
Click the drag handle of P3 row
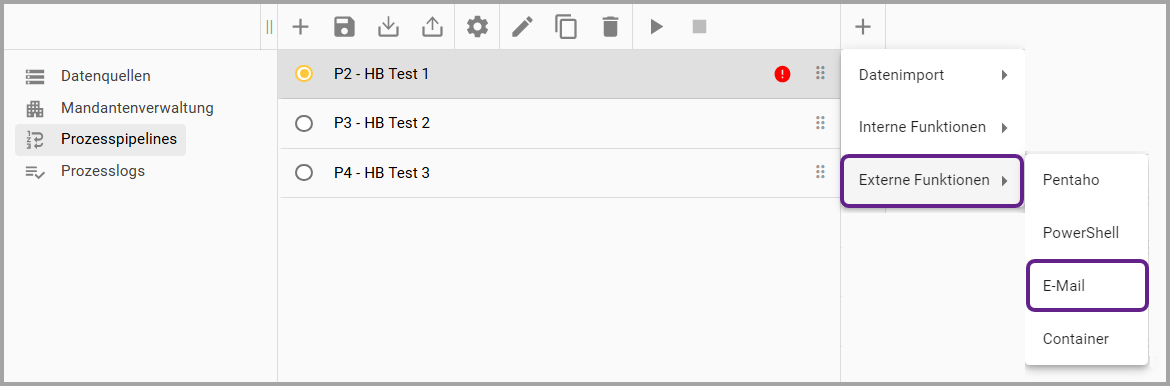point(820,123)
